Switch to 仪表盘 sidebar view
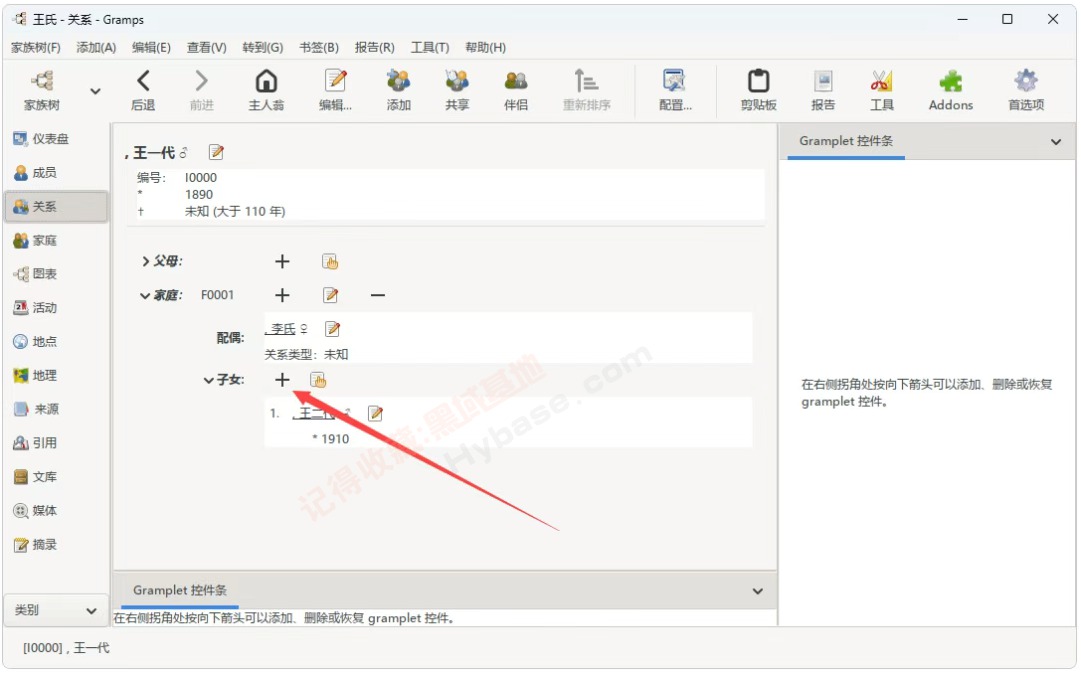This screenshot has height=673, width=1081. pos(56,139)
